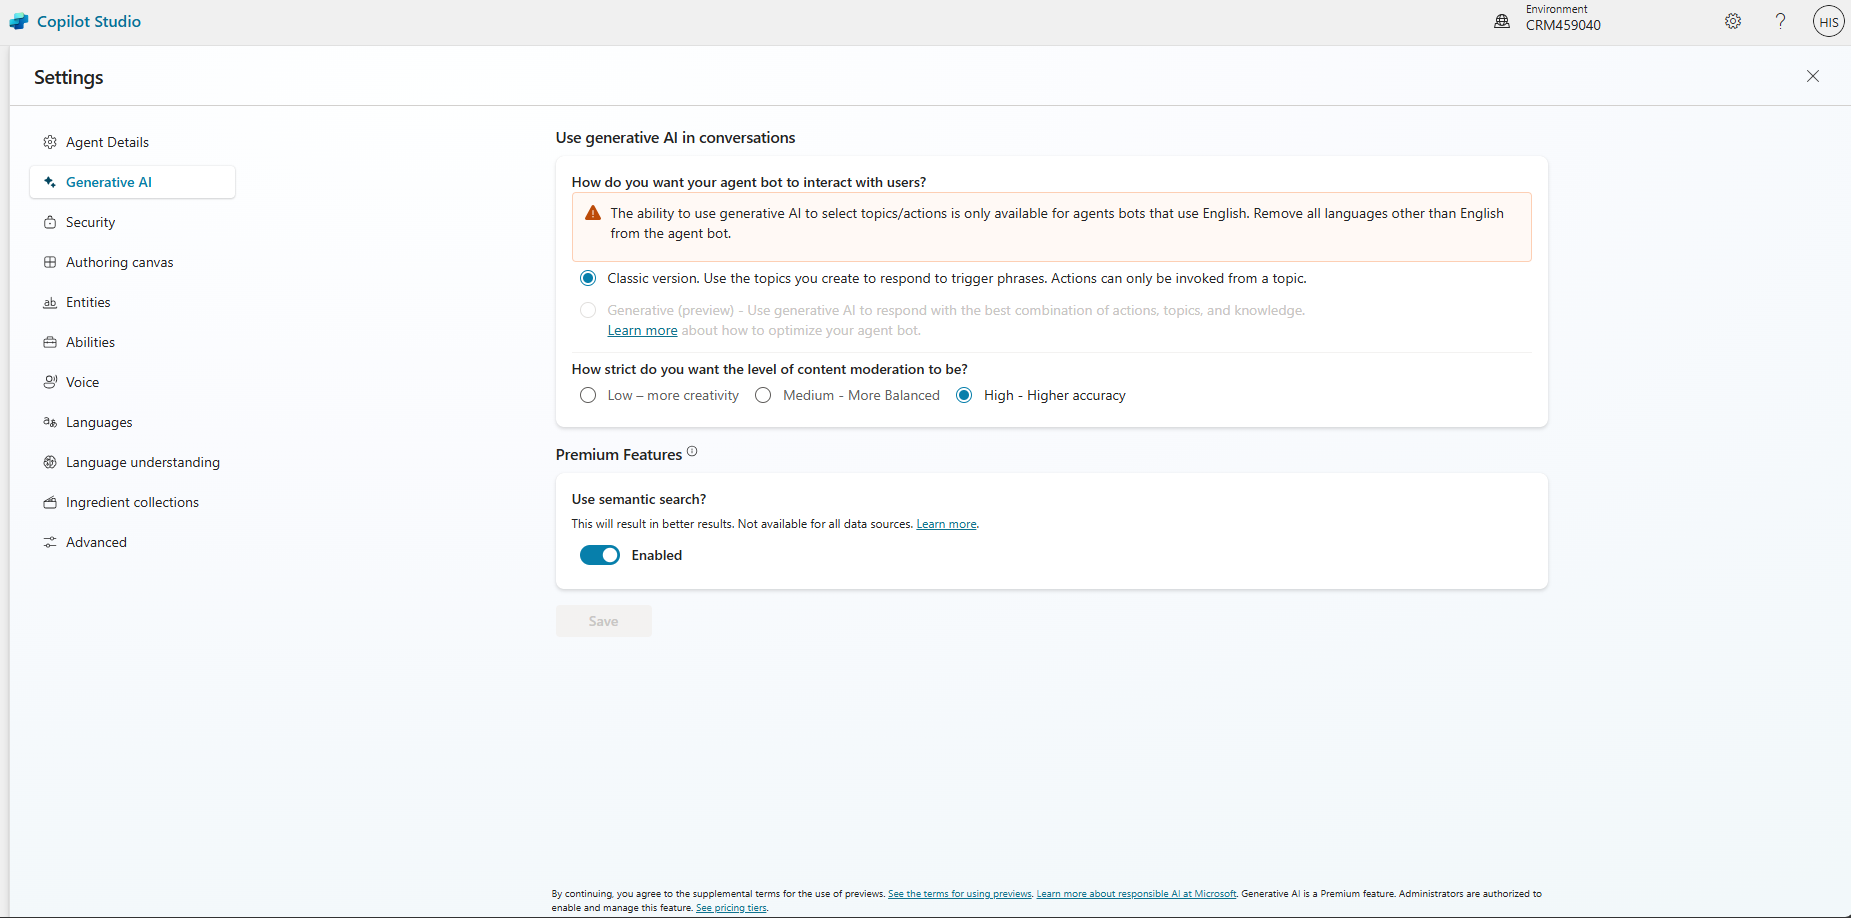Viewport: 1851px width, 918px height.
Task: Click the 'Use semantic search?' label
Action: coord(639,499)
